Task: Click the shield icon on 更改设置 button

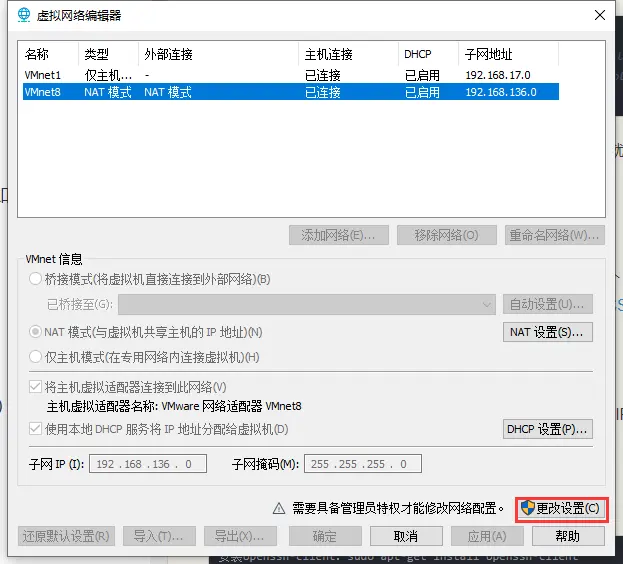Action: pyautogui.click(x=527, y=508)
